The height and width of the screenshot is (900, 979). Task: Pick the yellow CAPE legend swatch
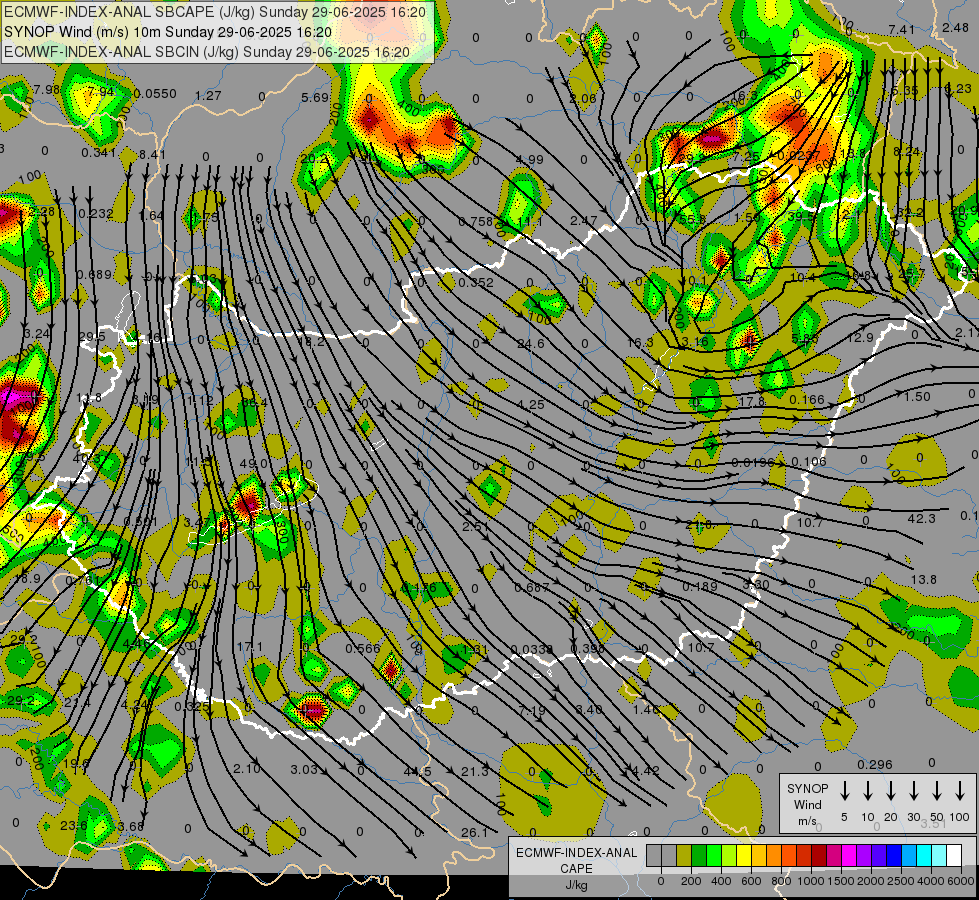[x=744, y=855]
